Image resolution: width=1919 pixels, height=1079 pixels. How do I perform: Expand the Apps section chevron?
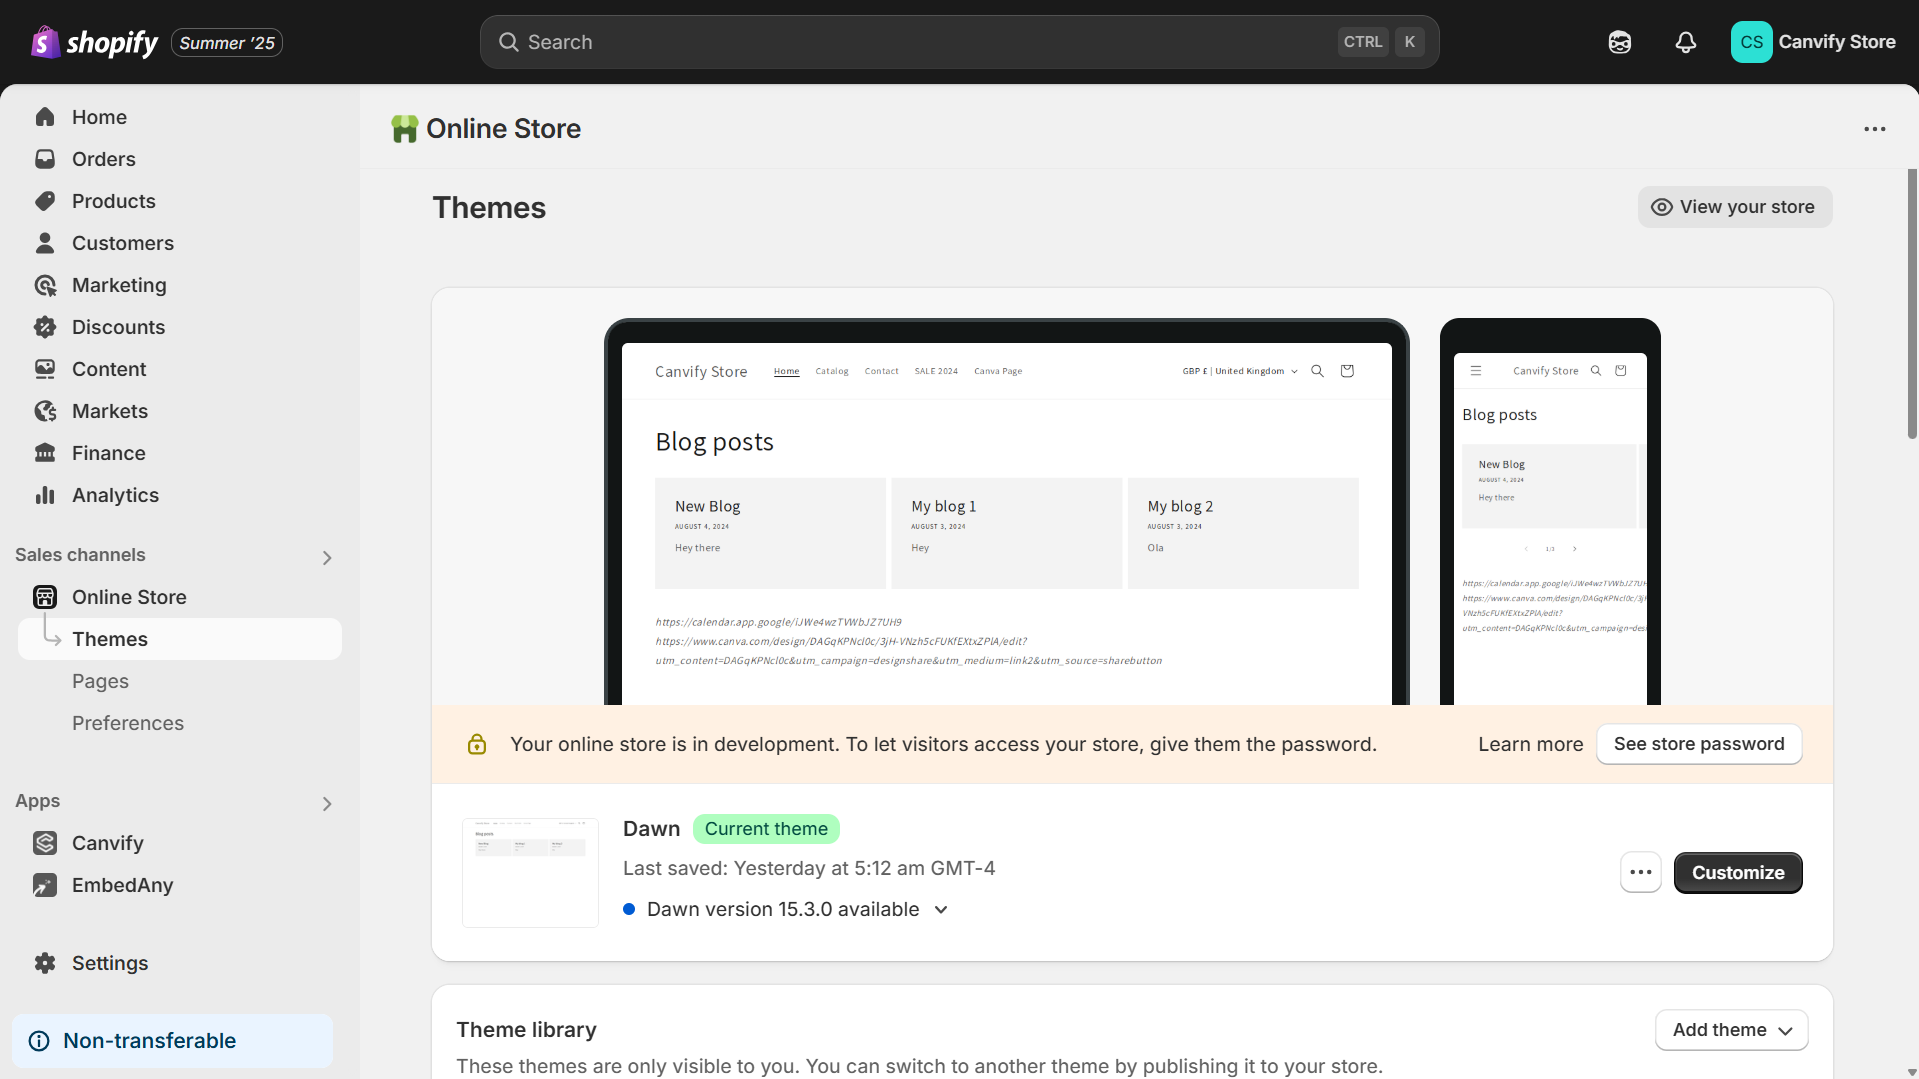click(326, 803)
